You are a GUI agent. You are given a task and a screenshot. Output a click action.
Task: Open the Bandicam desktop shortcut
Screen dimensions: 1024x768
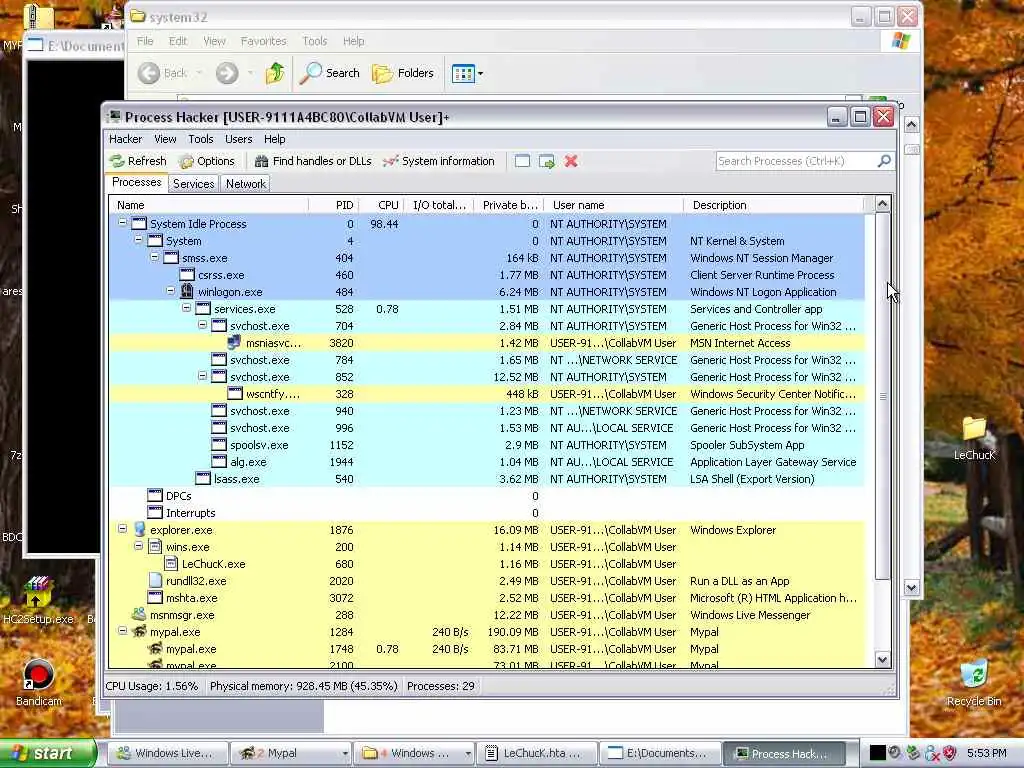tap(39, 683)
